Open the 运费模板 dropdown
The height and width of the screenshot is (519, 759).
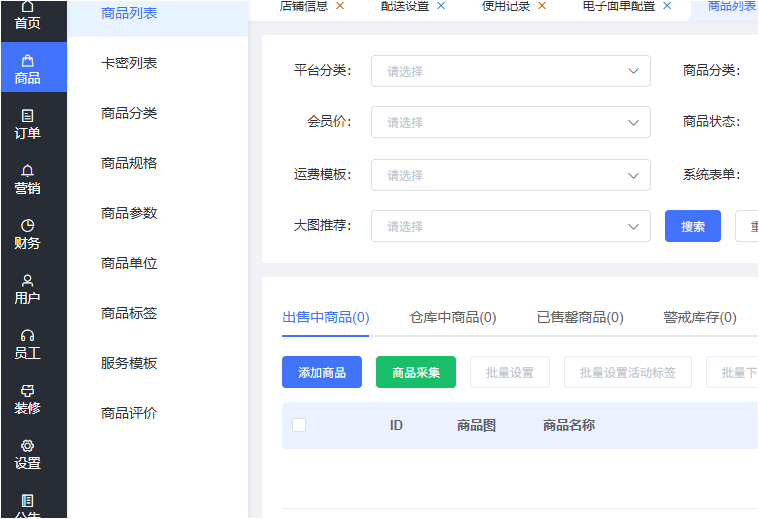[x=511, y=175]
